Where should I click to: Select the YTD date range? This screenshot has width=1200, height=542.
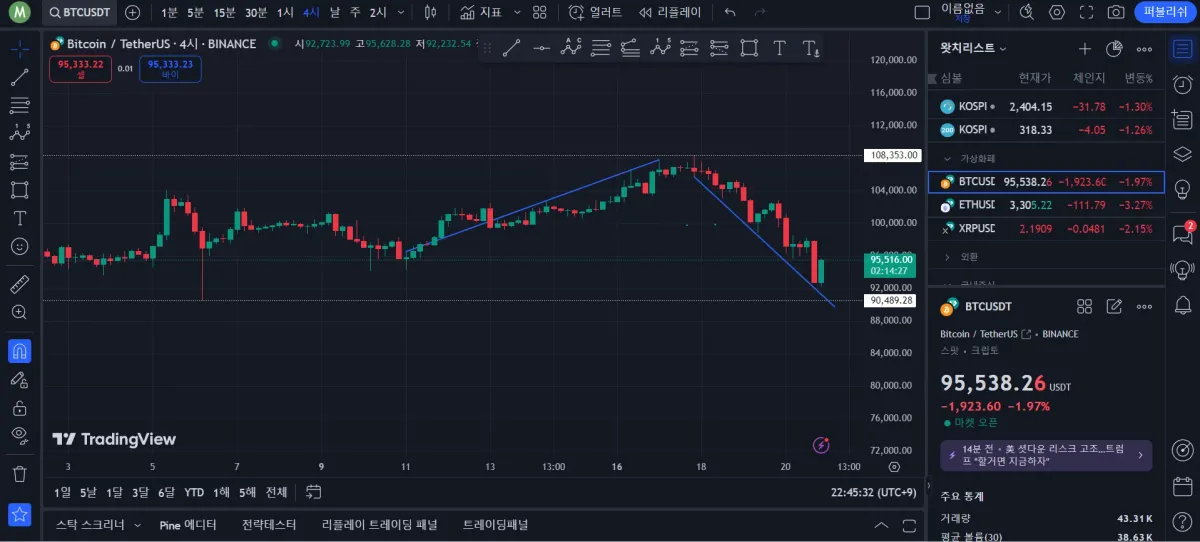(x=194, y=492)
